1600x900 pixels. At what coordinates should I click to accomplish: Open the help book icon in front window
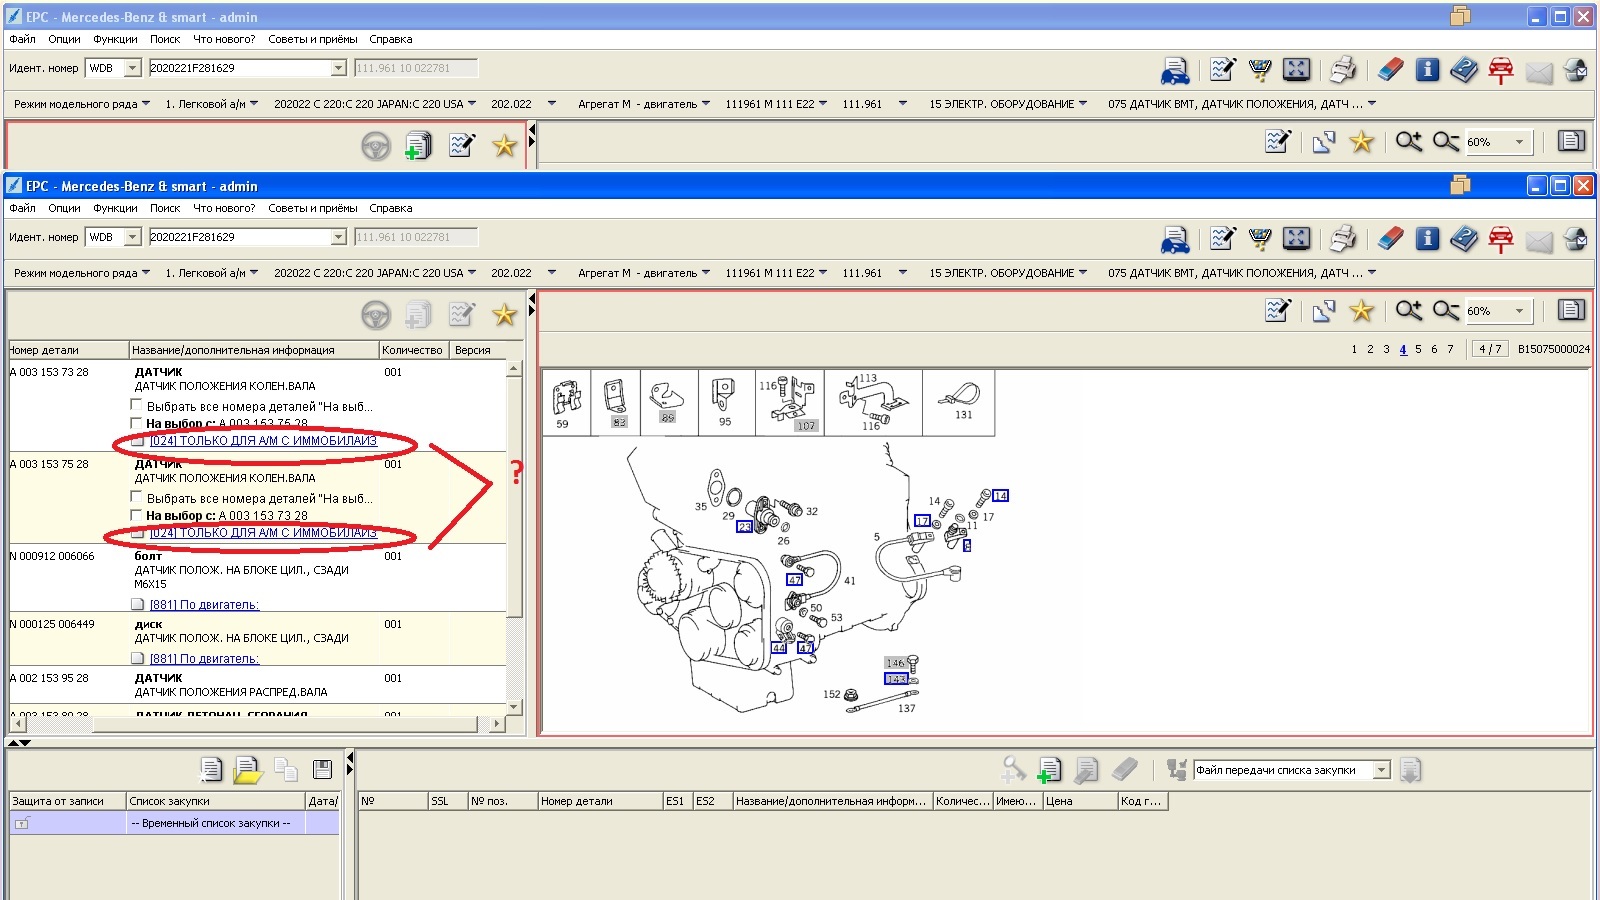pyautogui.click(x=1464, y=238)
